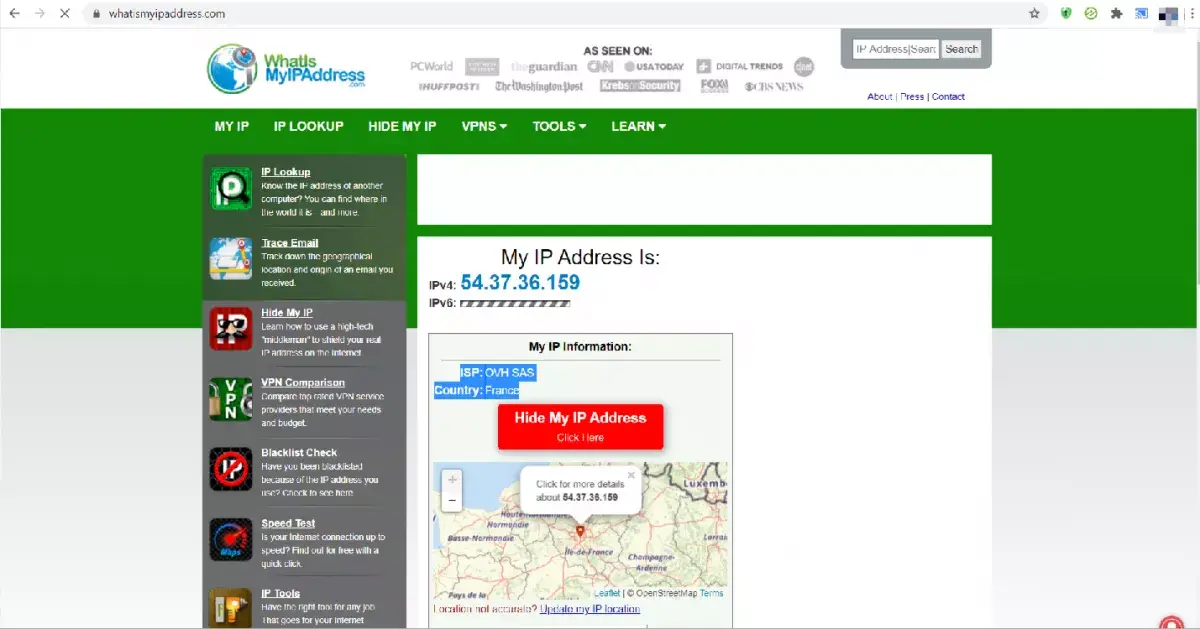Open the VPNS dropdown menu

484,126
